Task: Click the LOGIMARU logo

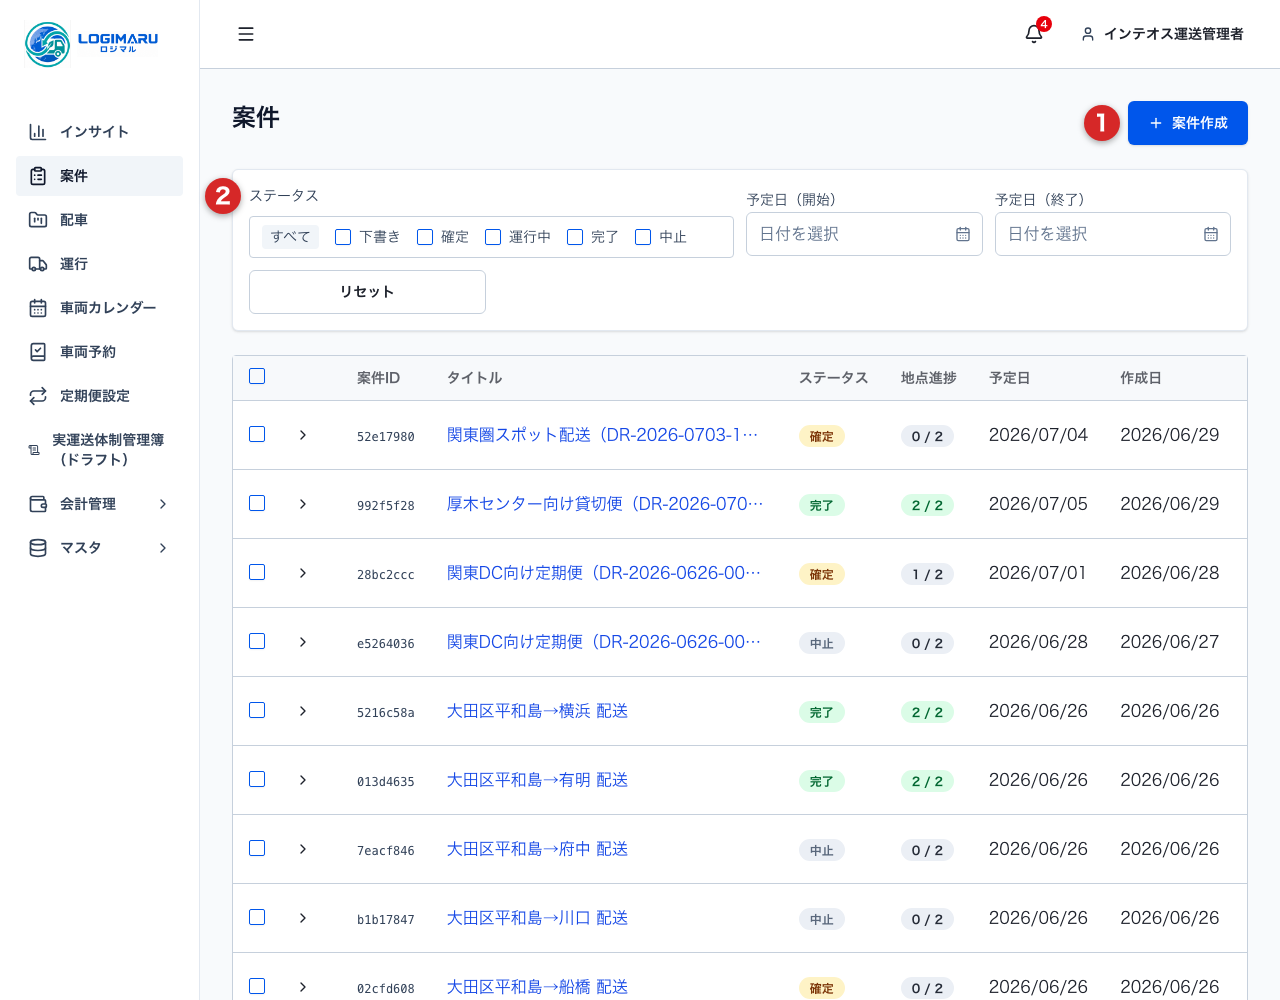Action: 91,44
